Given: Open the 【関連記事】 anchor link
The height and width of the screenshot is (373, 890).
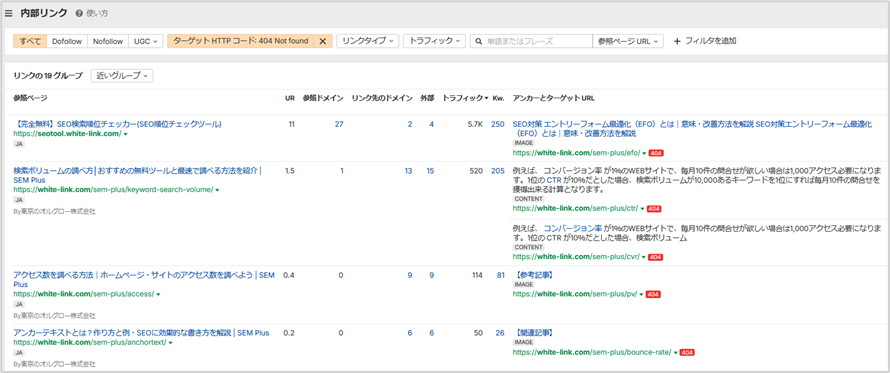Looking at the screenshot, I should click(533, 333).
